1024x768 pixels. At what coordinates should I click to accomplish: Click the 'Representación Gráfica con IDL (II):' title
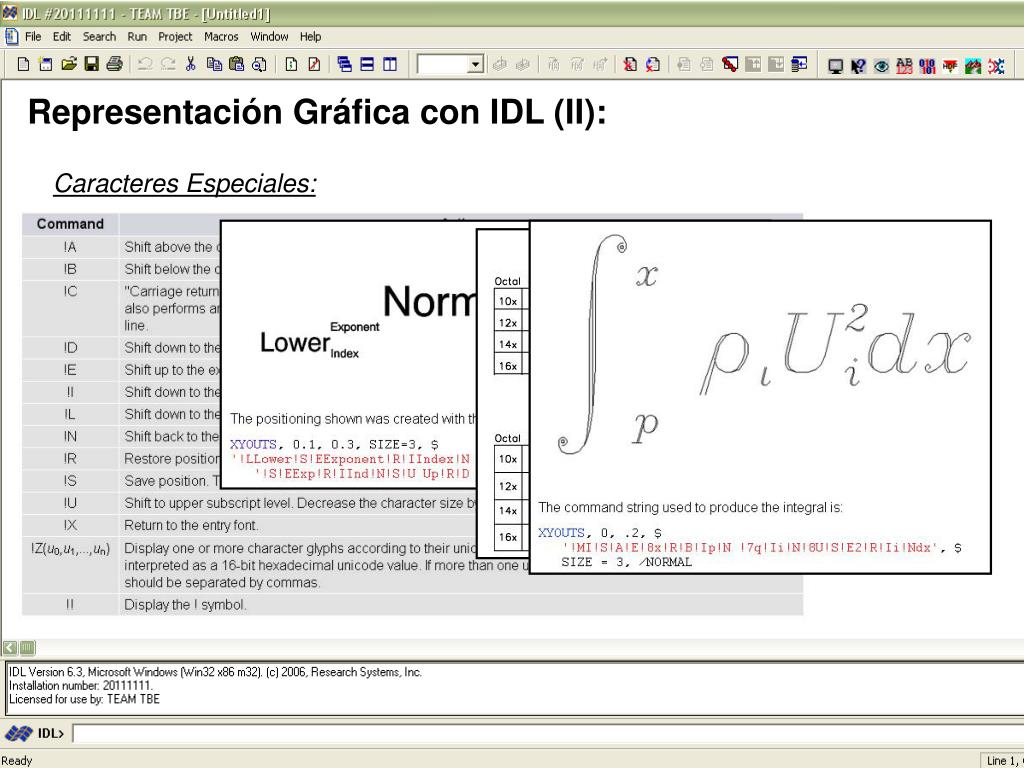click(x=317, y=112)
